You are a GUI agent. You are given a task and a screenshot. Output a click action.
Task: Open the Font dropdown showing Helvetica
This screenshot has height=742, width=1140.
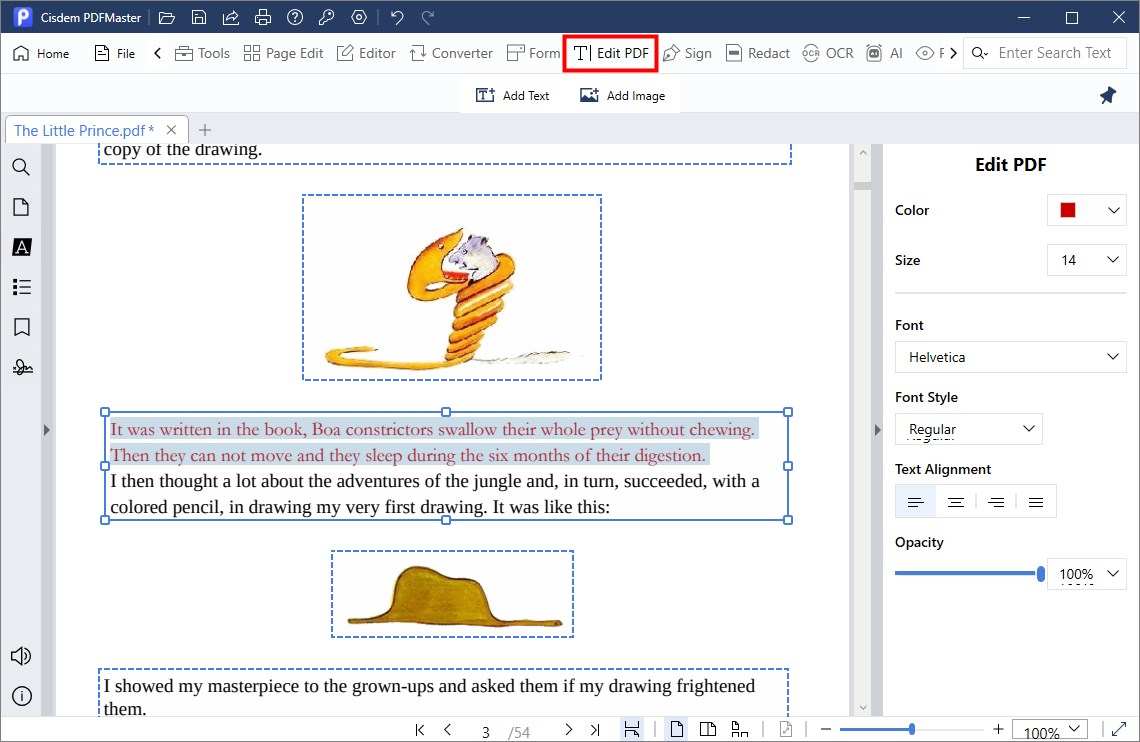[x=1011, y=357]
